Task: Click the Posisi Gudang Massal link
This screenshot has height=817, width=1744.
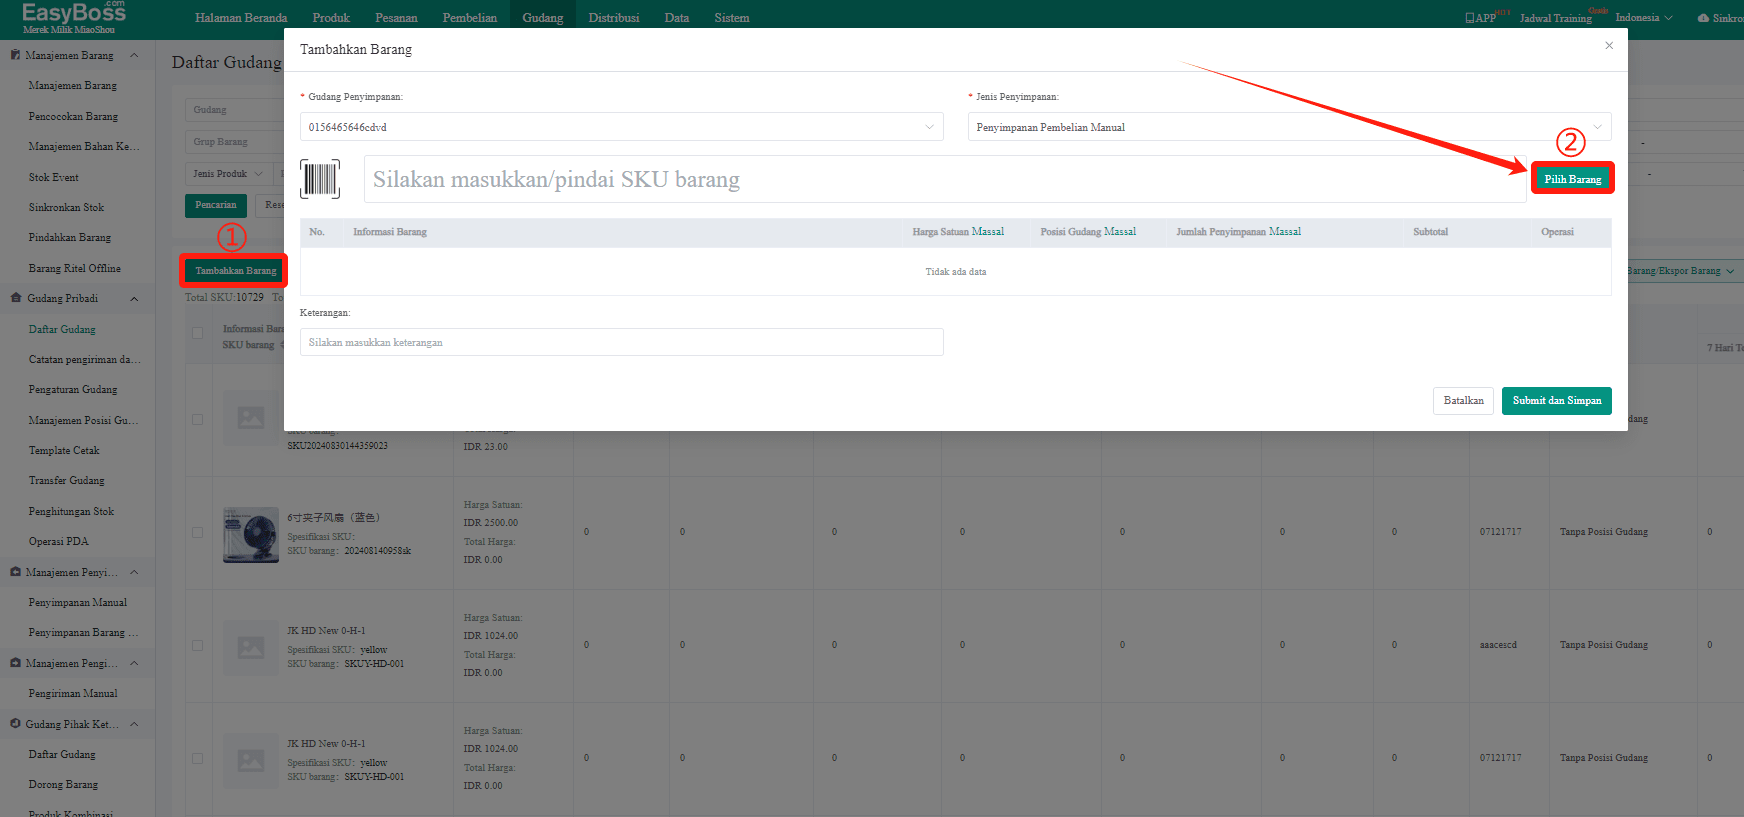Action: click(x=1119, y=232)
